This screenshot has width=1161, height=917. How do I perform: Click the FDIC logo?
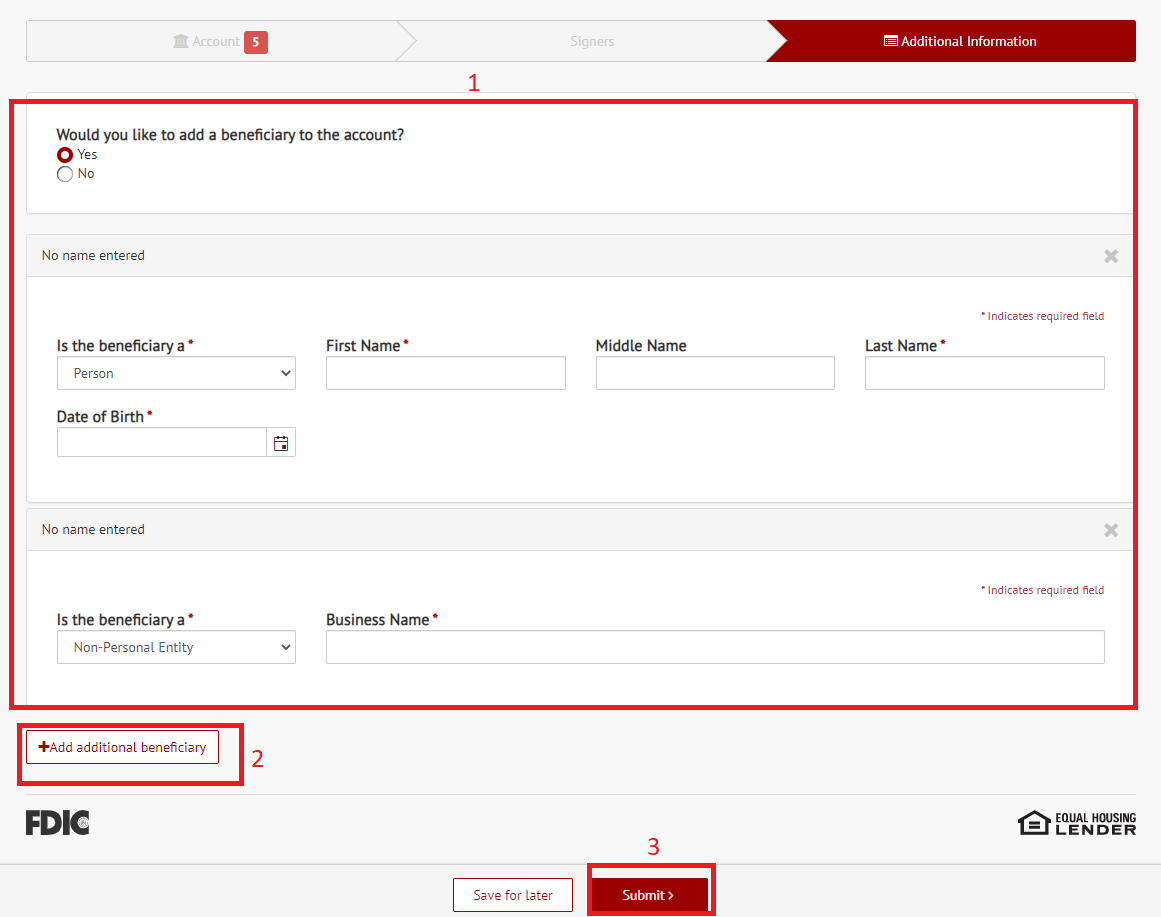57,823
